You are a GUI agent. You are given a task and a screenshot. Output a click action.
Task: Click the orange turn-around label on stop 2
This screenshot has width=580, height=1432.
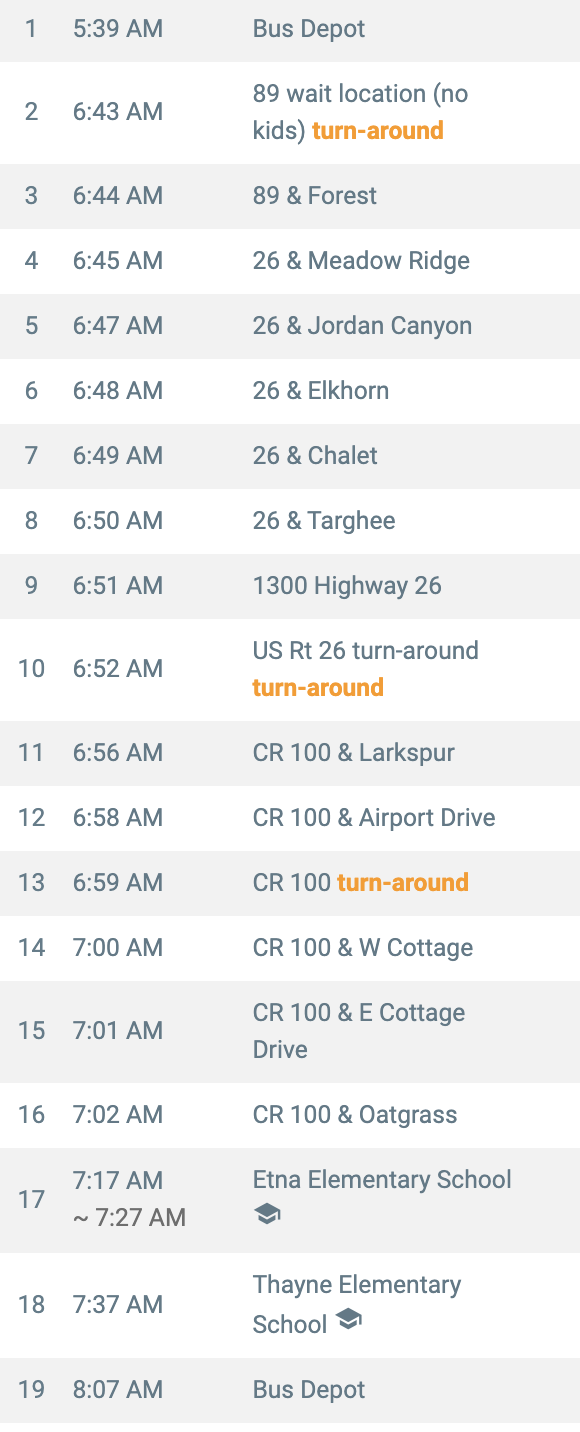[378, 131]
